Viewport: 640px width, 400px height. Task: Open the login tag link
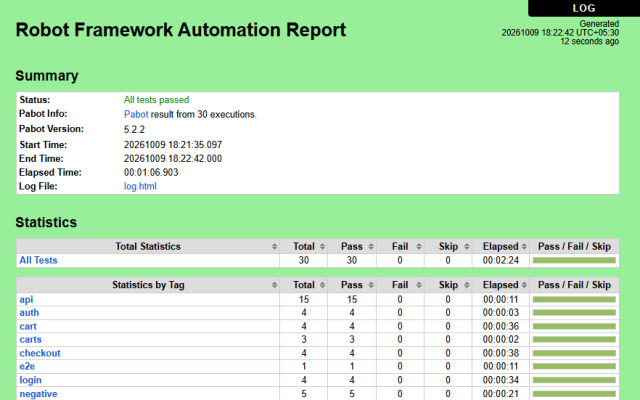(x=31, y=380)
